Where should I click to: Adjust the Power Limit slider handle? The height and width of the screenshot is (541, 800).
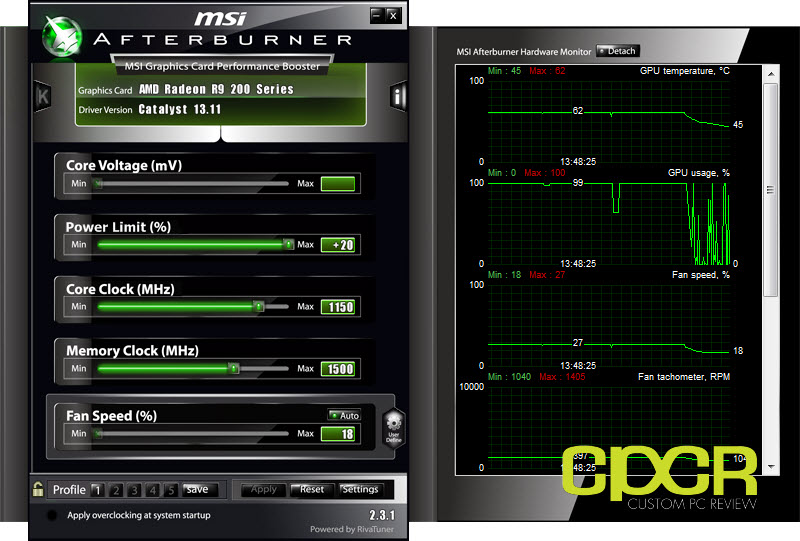[288, 245]
